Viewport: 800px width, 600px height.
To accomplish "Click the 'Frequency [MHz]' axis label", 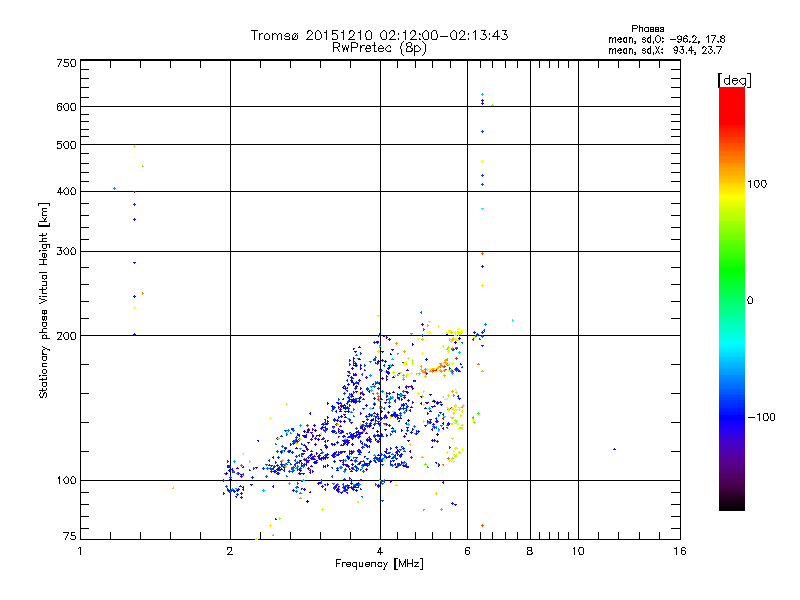I will tap(379, 564).
